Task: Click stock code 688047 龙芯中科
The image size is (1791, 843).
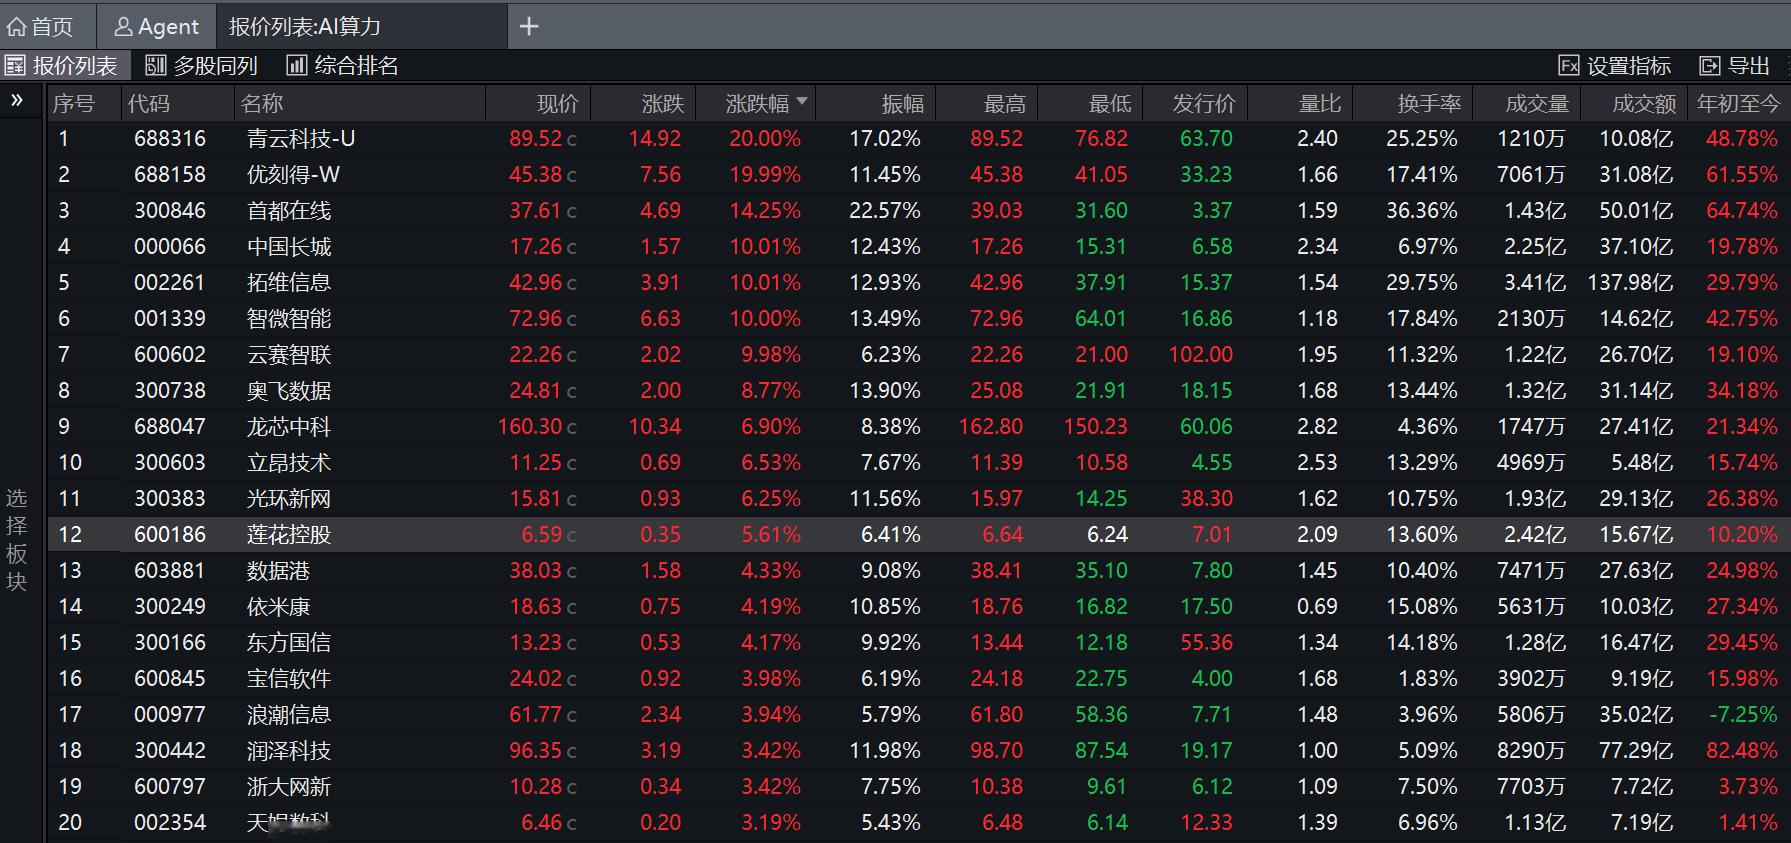Action: [170, 427]
